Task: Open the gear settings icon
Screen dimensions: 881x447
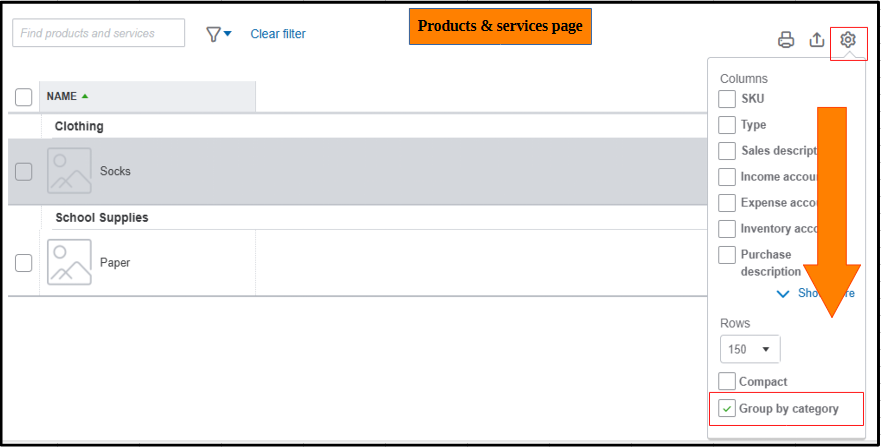Action: [x=848, y=40]
